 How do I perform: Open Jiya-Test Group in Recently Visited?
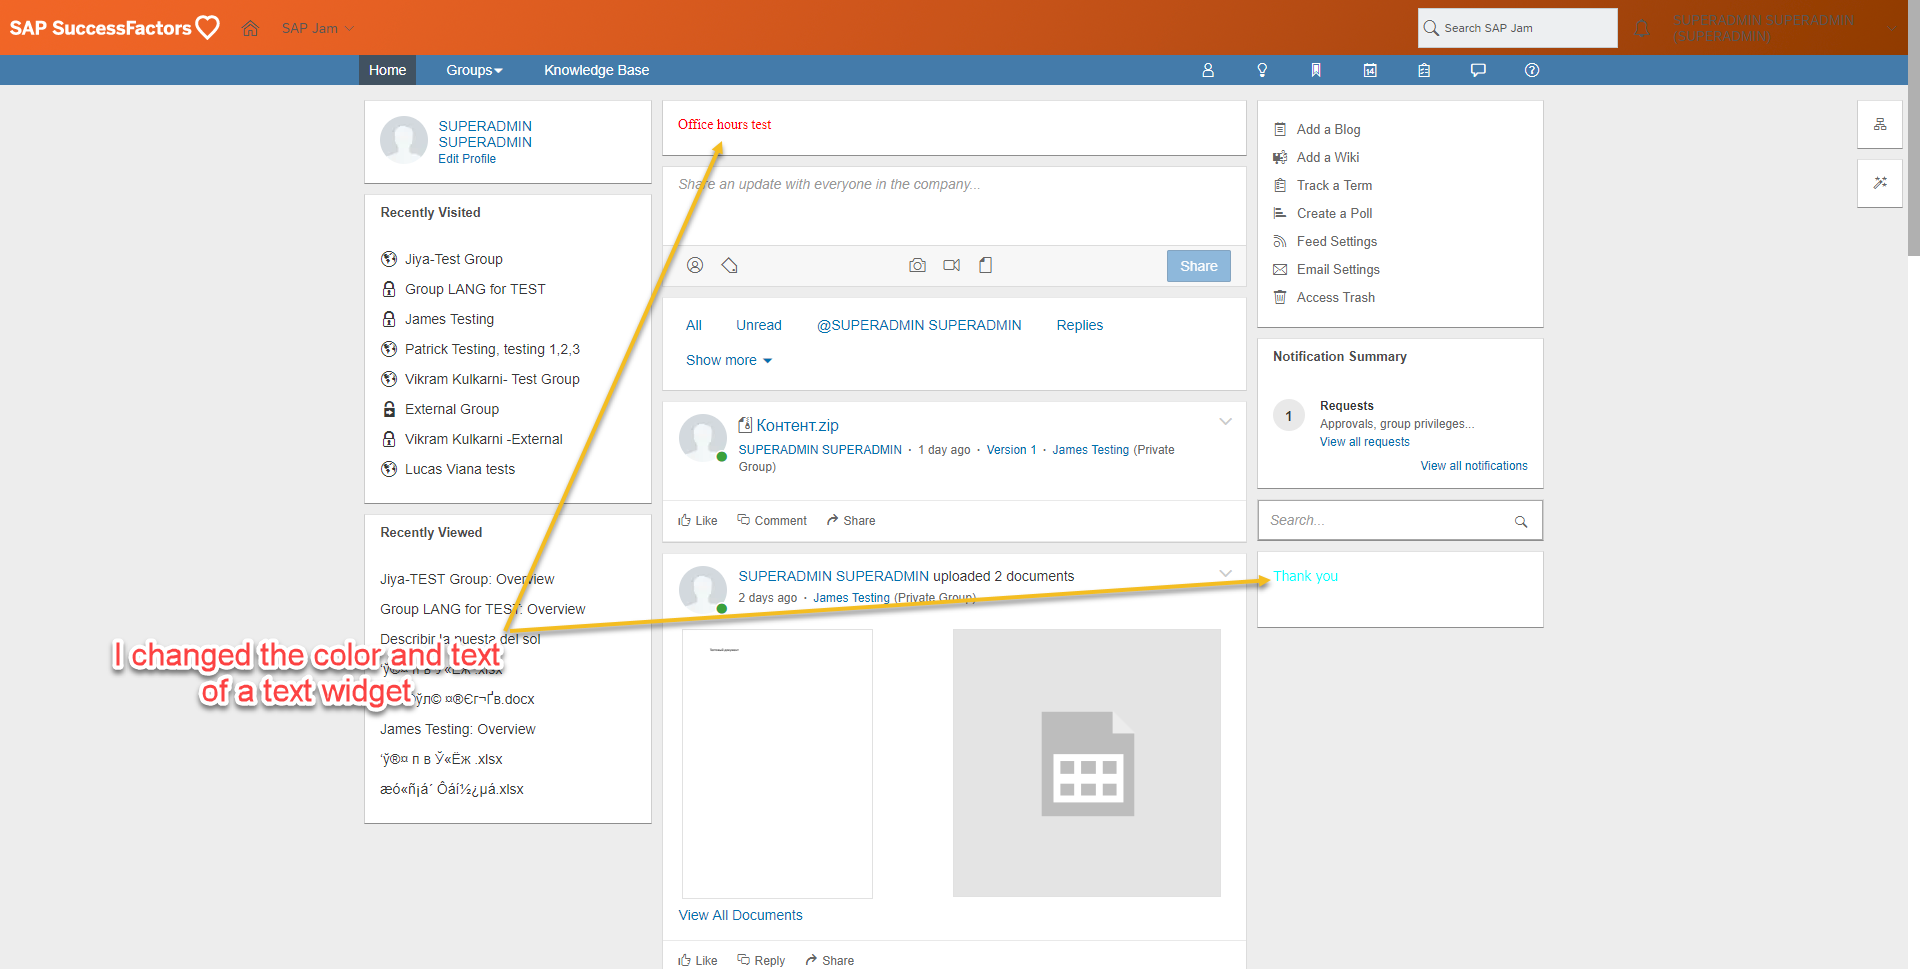(453, 259)
